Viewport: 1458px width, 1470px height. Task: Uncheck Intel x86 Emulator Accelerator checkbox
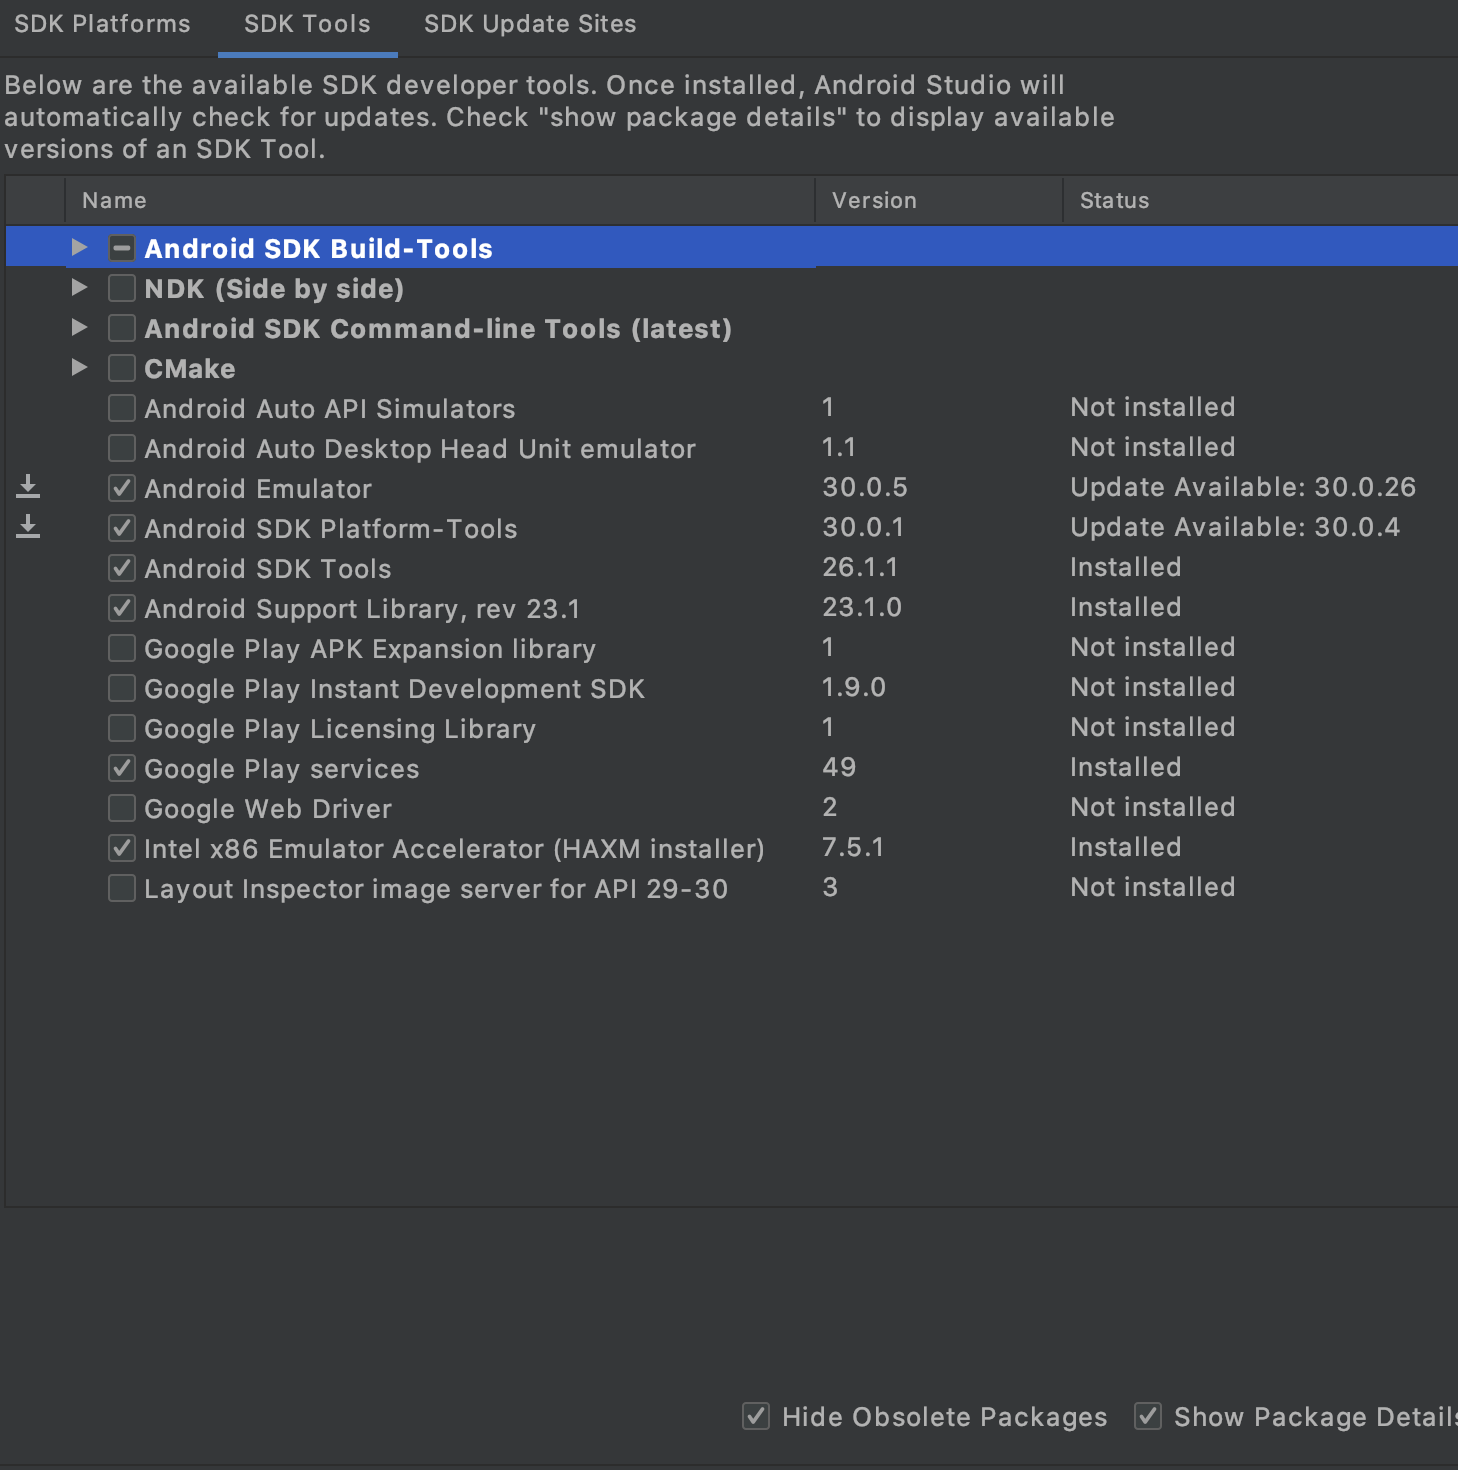pyautogui.click(x=122, y=848)
